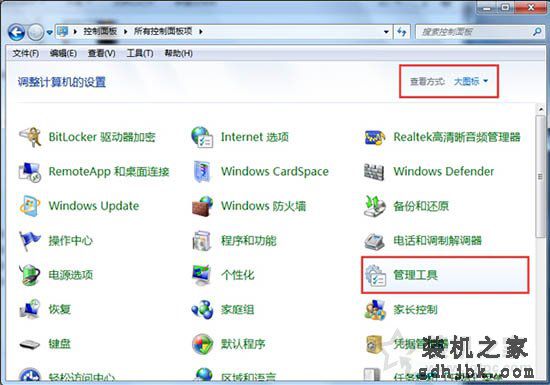Click the 所有控制面板项 breadcrumb

[163, 32]
